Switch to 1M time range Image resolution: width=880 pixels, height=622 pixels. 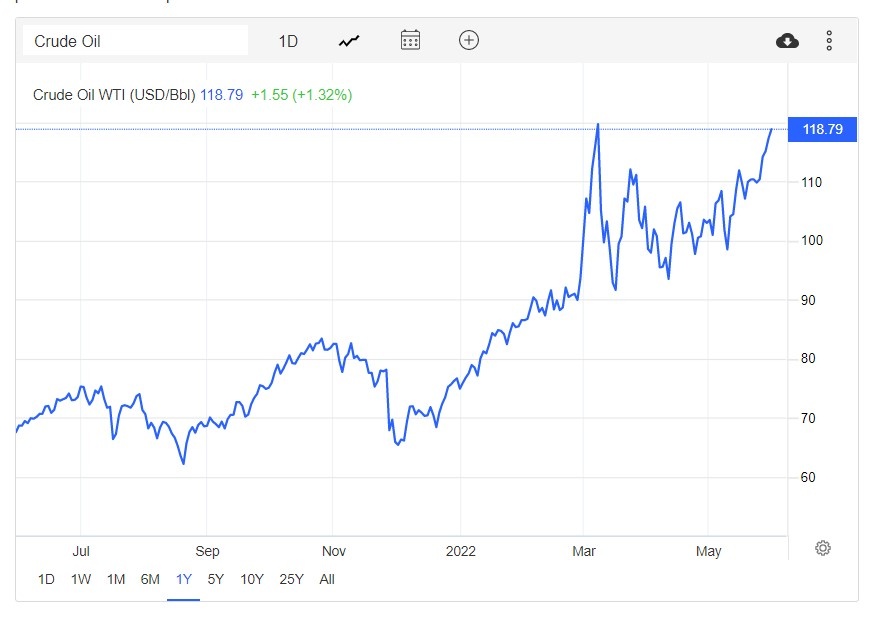[116, 579]
